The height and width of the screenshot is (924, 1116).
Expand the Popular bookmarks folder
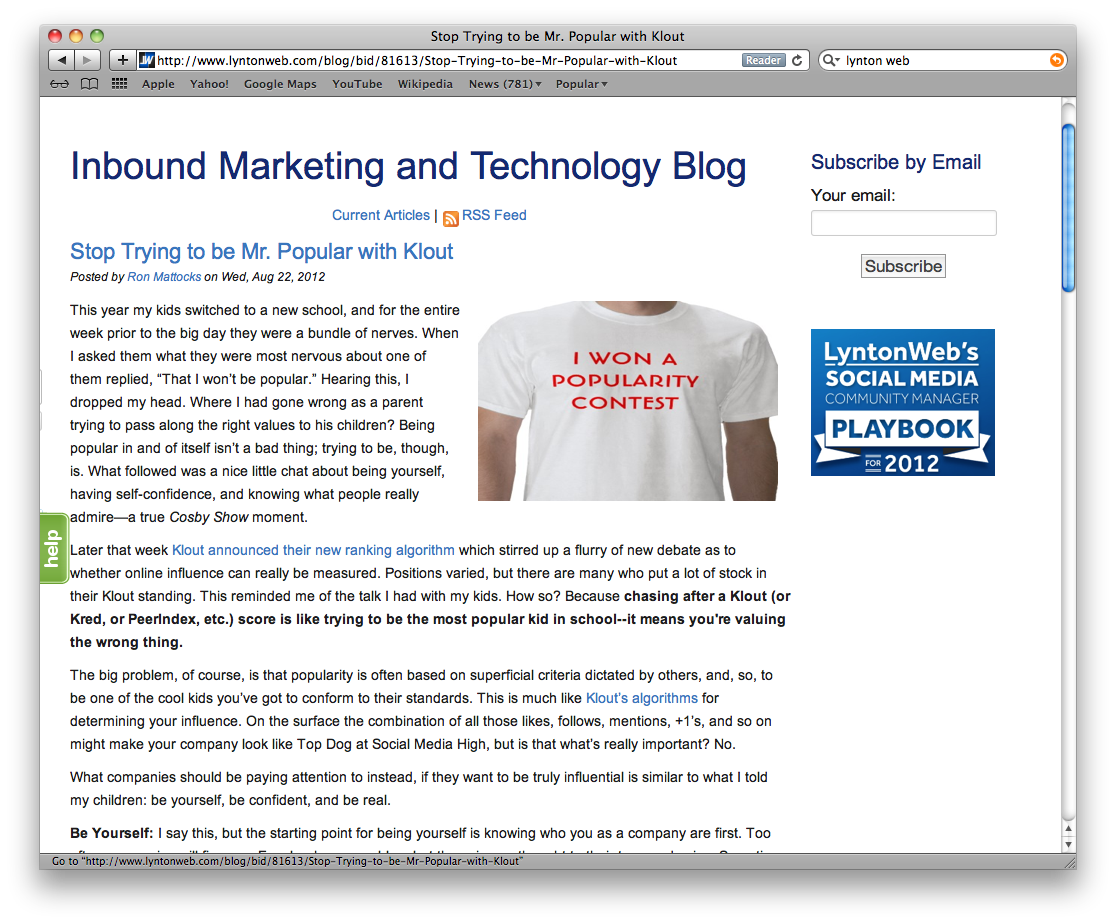[581, 84]
